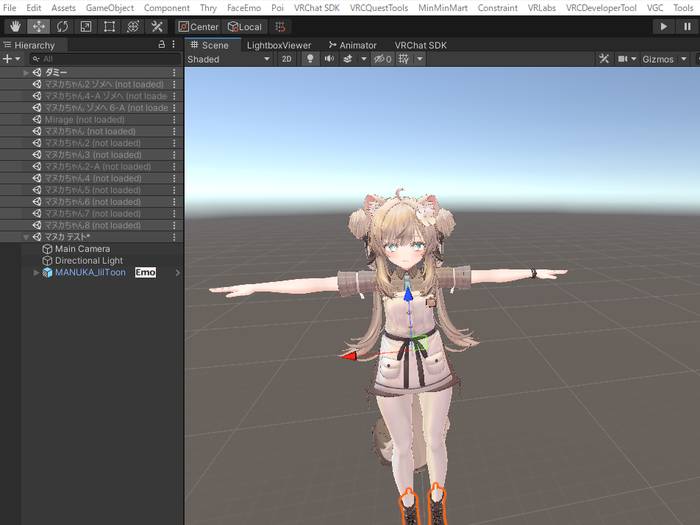Toggle Local handle rotation
700x525 pixels.
pos(245,27)
